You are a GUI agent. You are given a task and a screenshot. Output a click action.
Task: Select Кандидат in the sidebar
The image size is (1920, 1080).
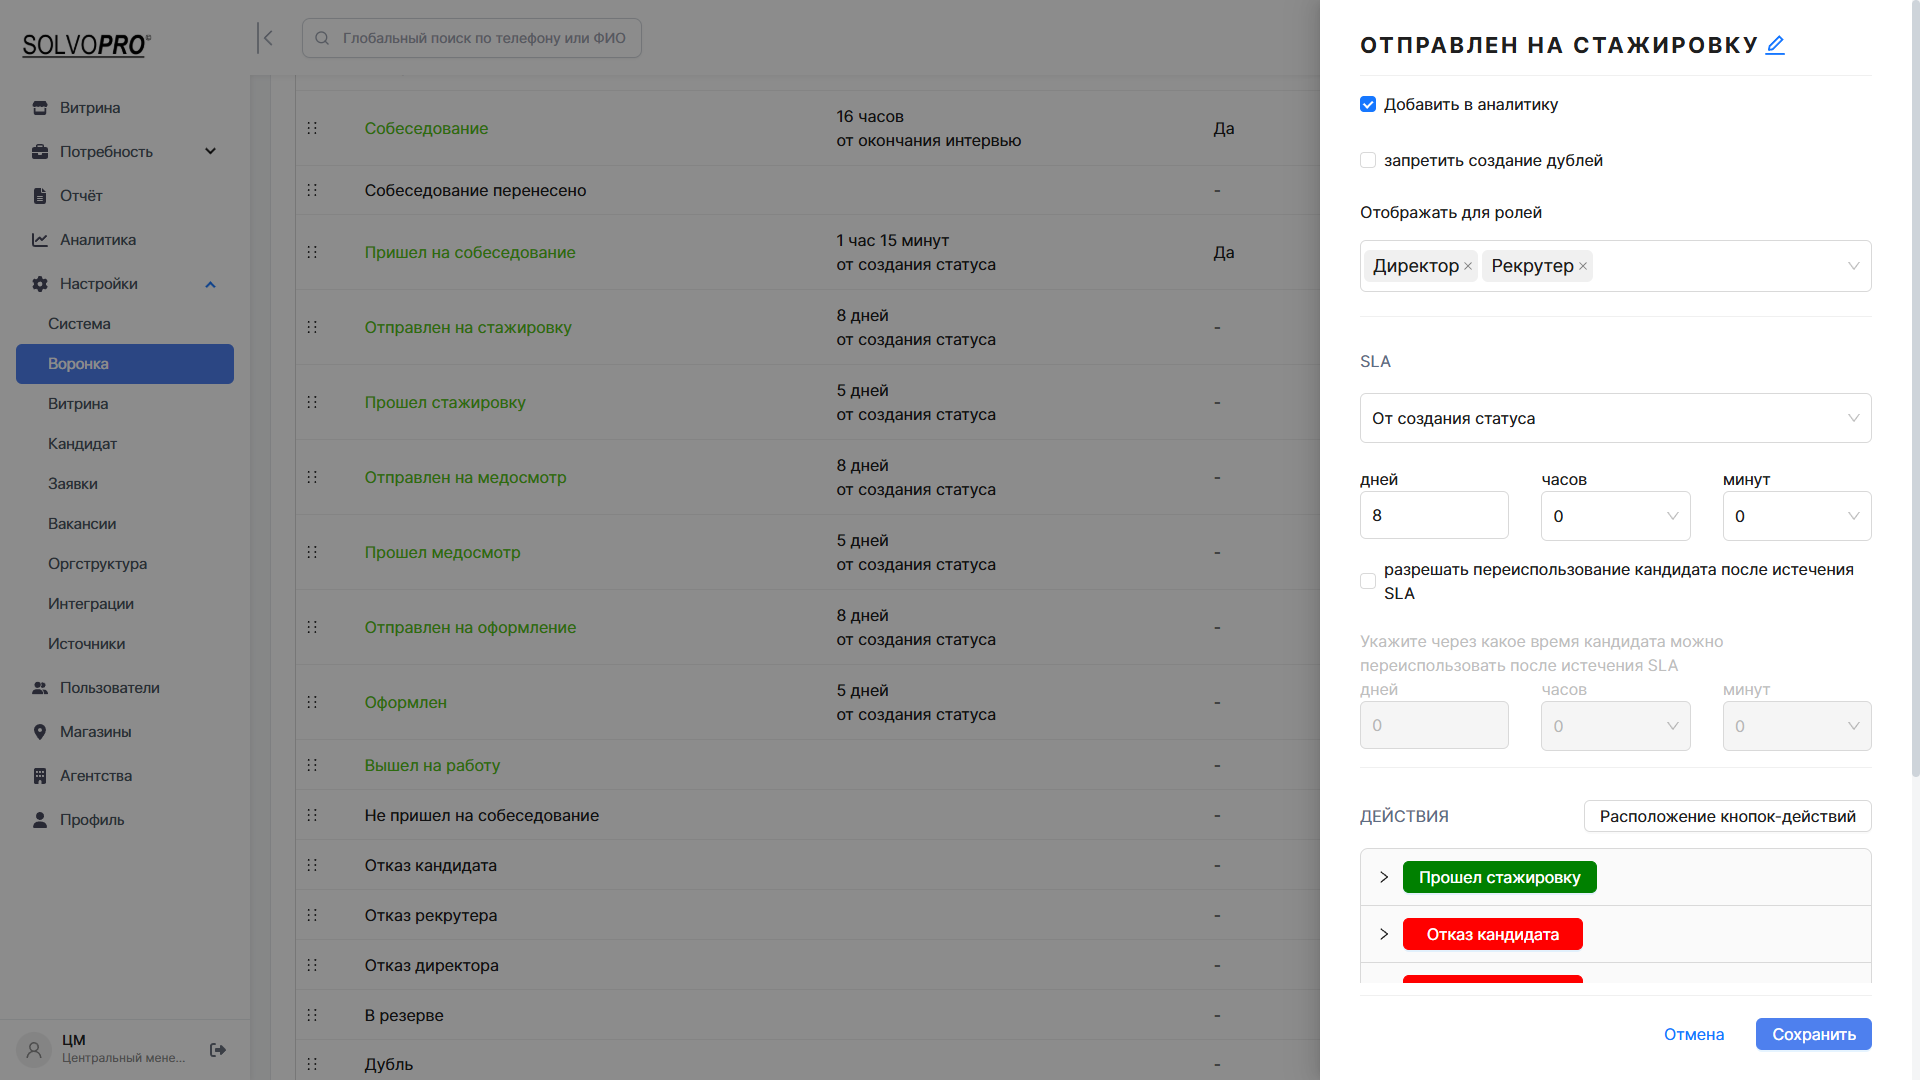82,443
